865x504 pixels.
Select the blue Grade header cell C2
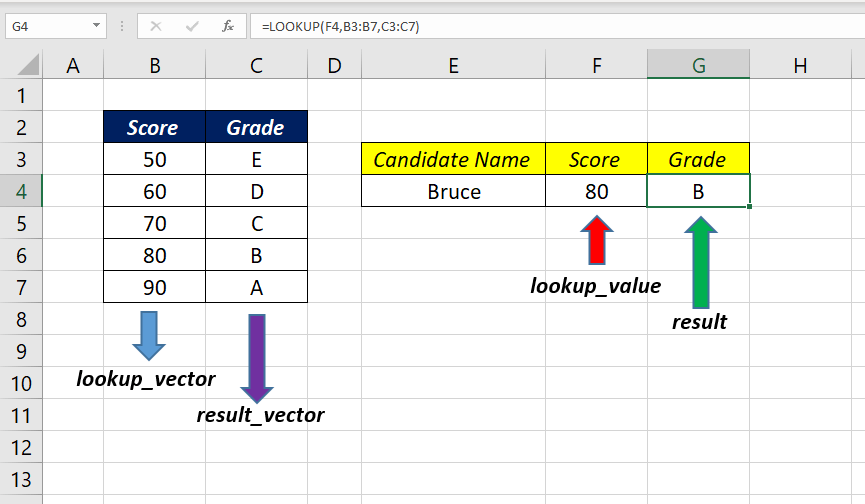[256, 127]
